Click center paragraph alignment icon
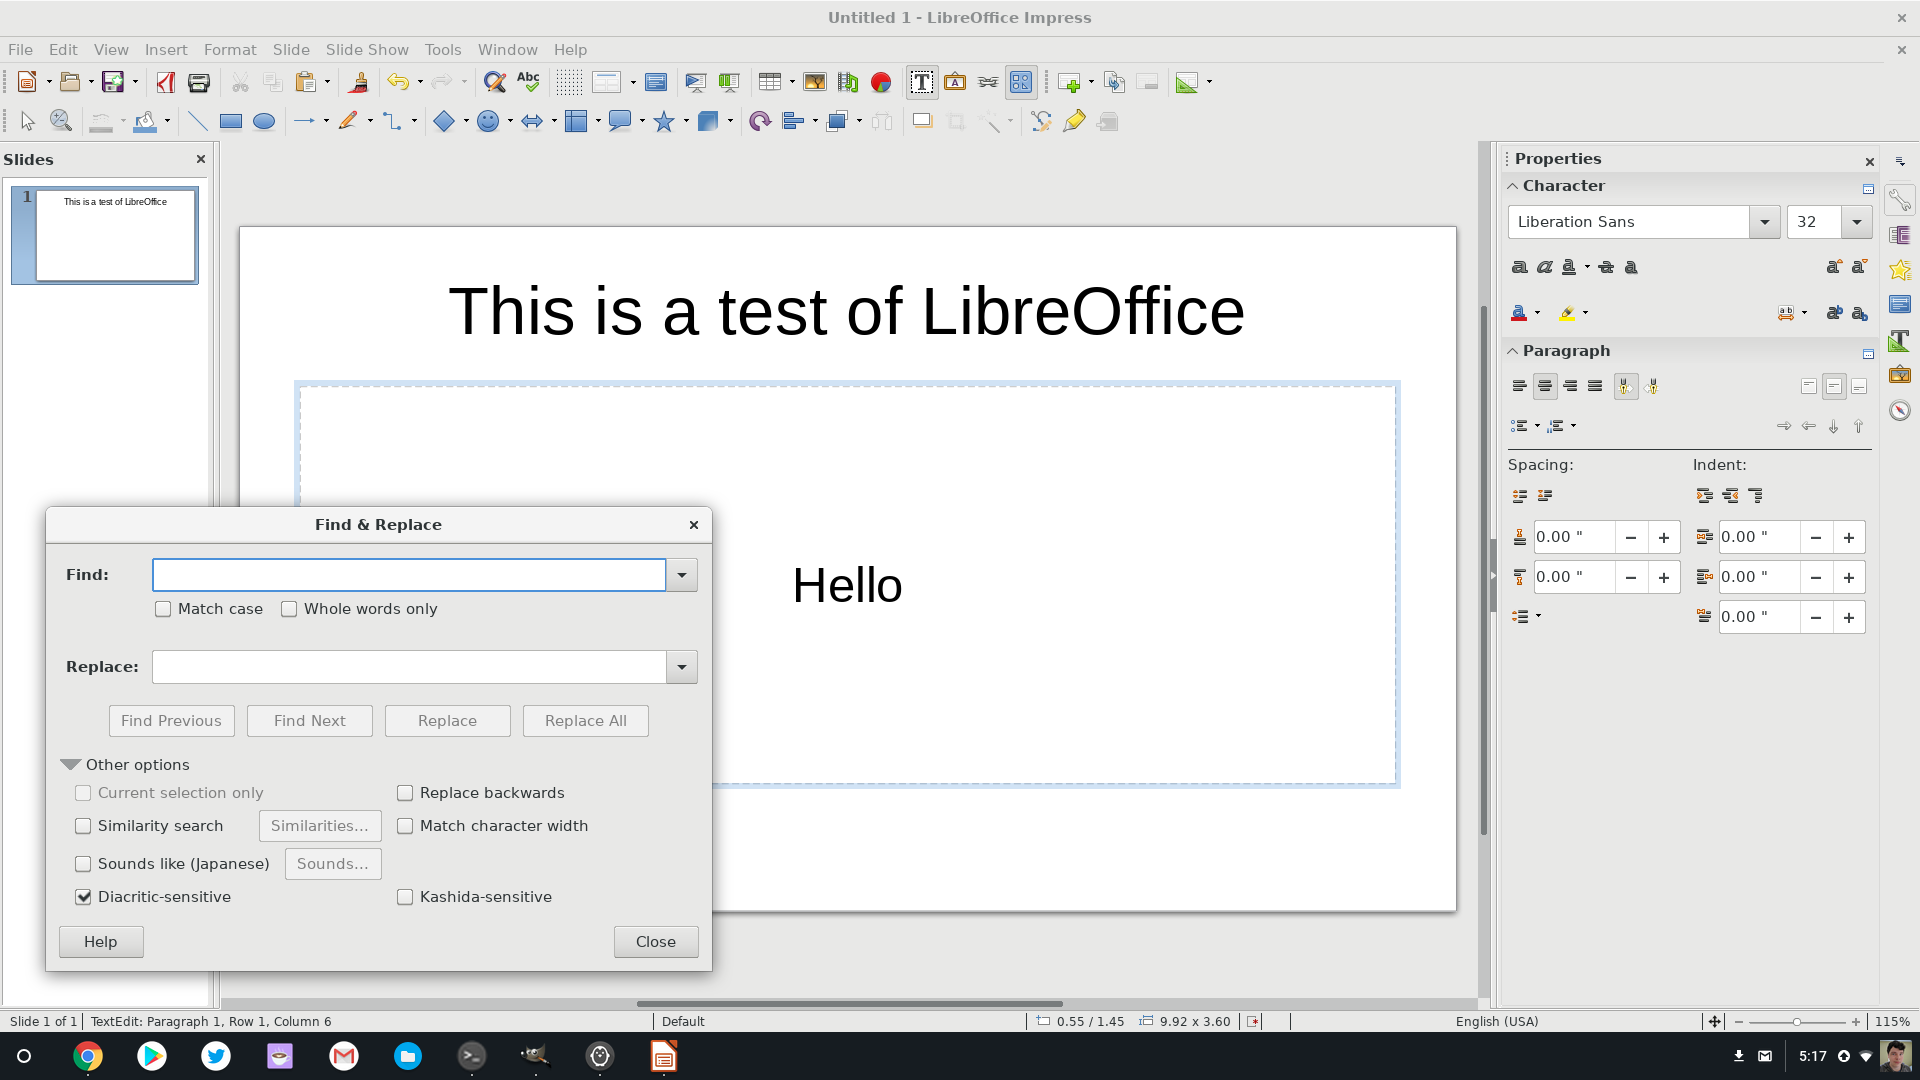This screenshot has height=1080, width=1920. point(1545,386)
